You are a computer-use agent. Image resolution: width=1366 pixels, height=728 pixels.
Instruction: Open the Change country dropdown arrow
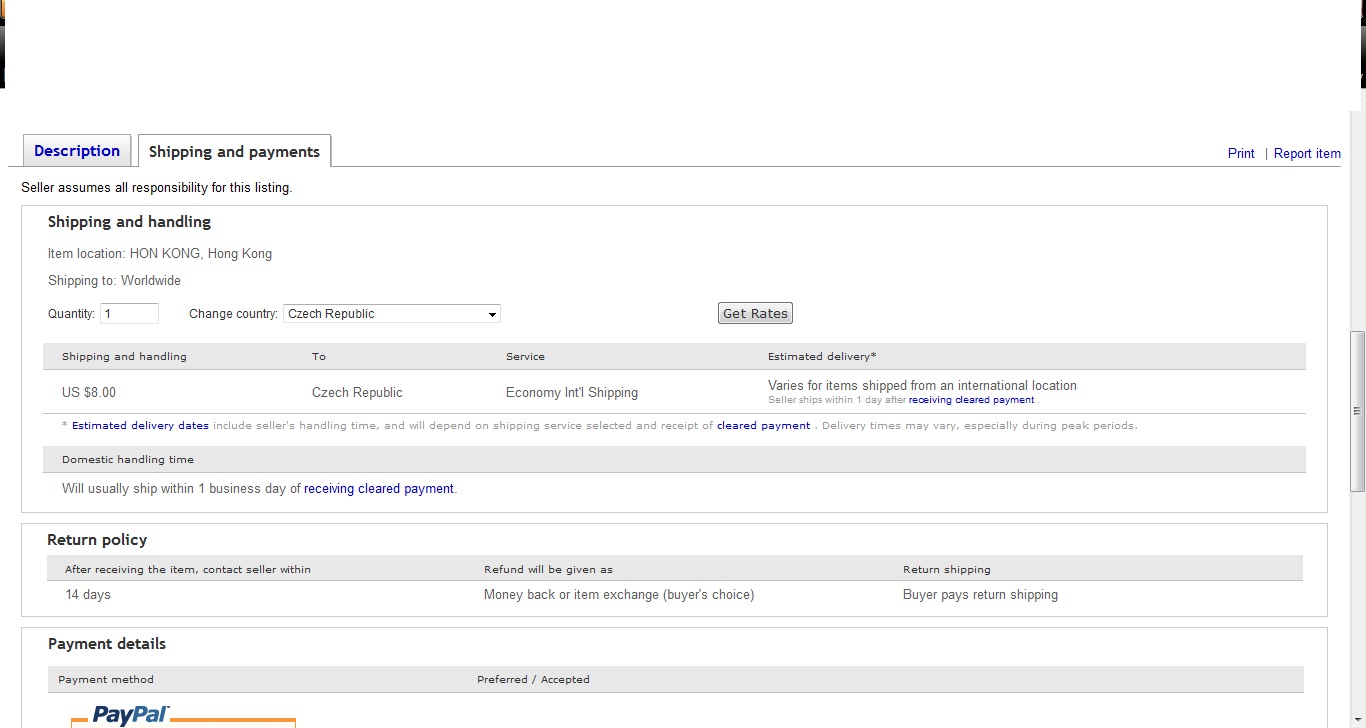[x=492, y=314]
